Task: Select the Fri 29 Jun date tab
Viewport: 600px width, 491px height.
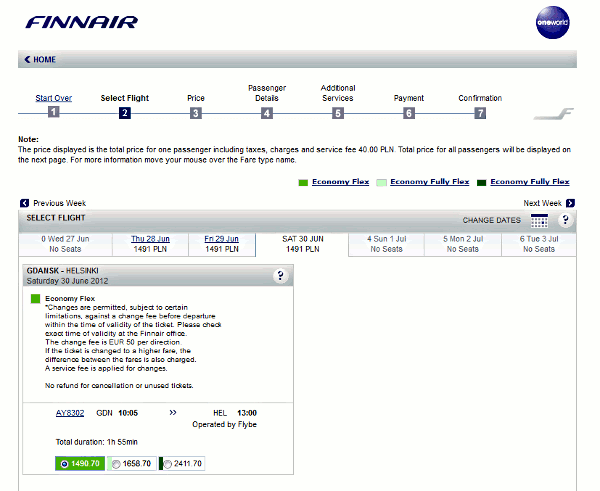Action: point(222,244)
